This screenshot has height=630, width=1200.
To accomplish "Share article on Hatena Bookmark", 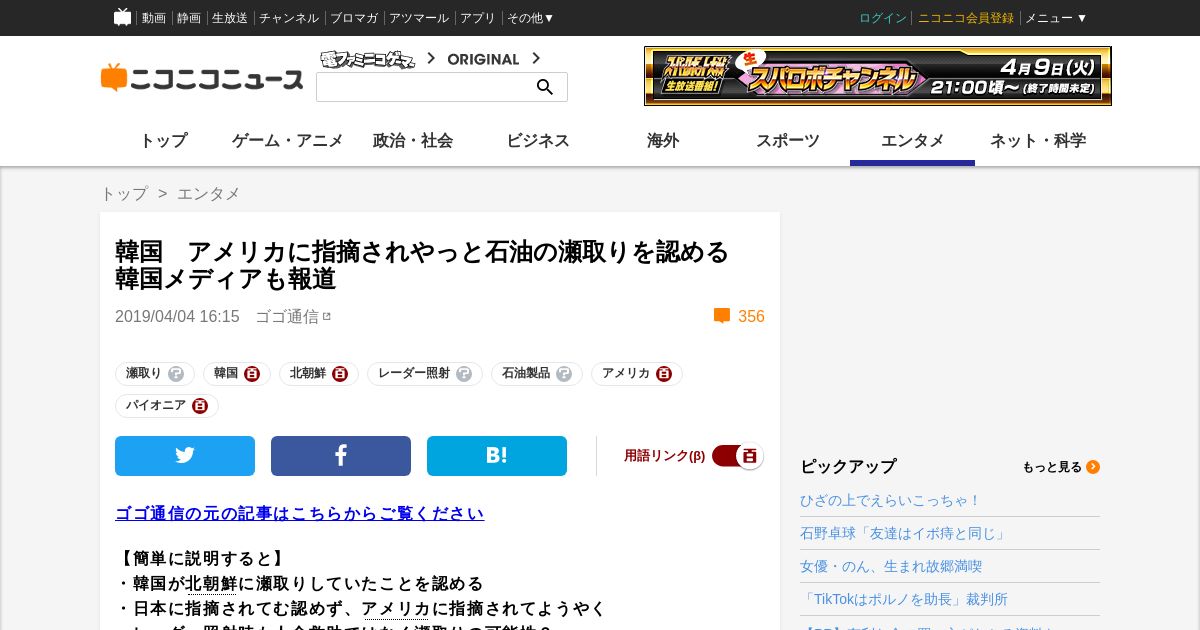I will (497, 456).
